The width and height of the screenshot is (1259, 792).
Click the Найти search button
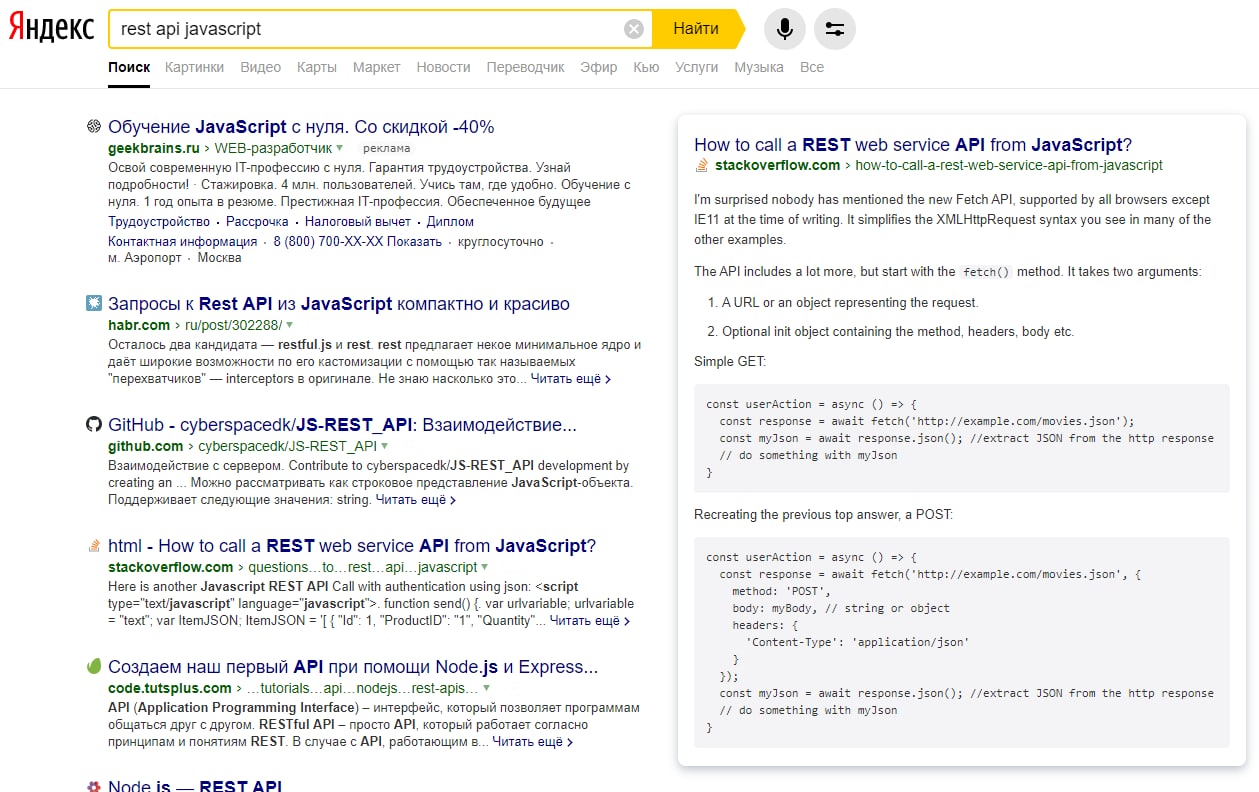[696, 29]
